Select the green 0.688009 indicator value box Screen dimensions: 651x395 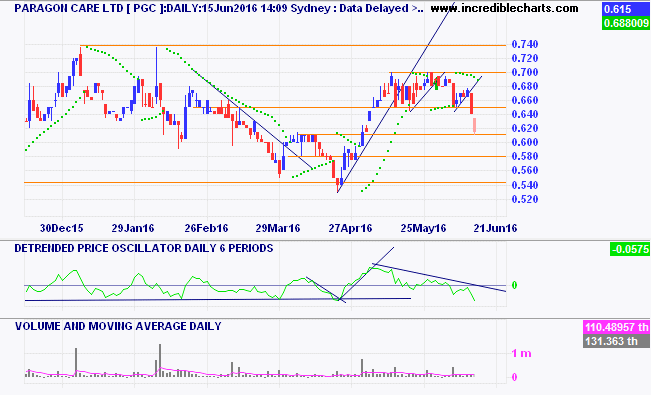[625, 23]
